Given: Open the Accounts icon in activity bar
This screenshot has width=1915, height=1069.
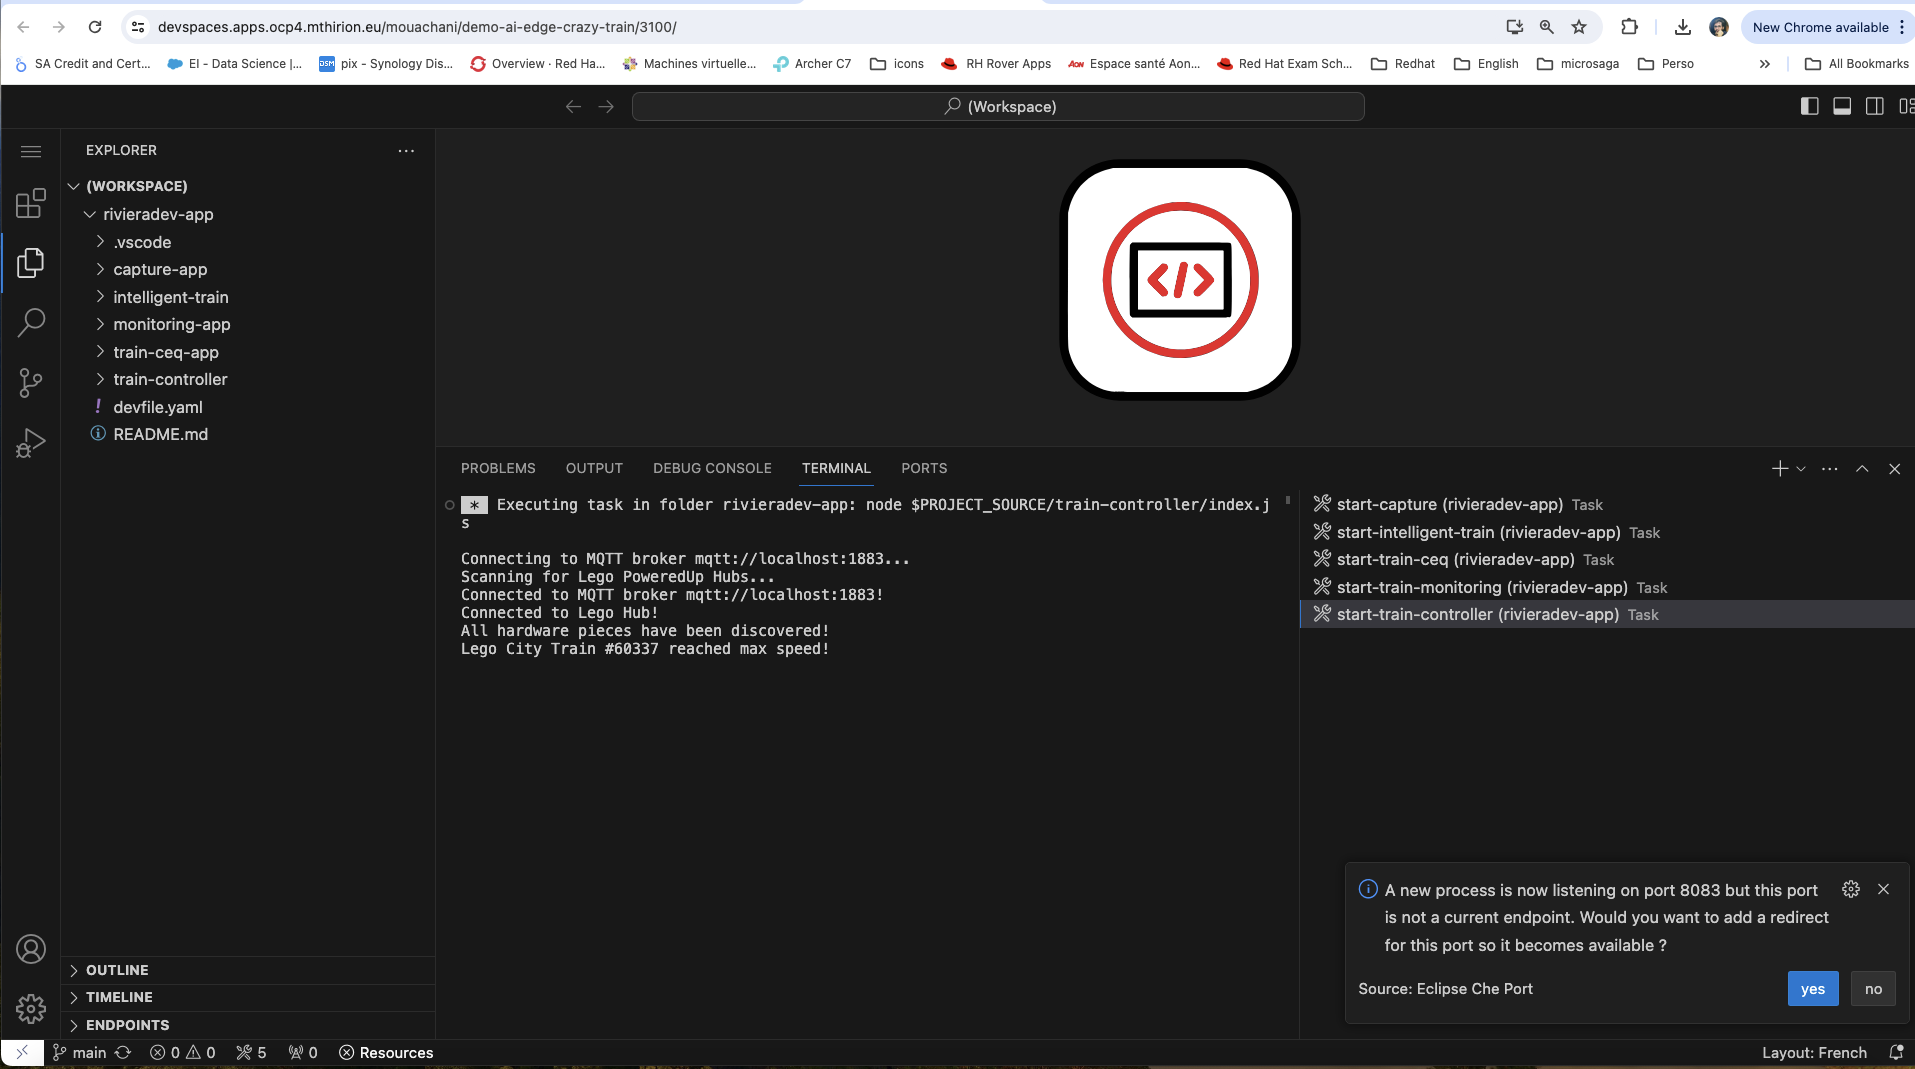Looking at the screenshot, I should tap(31, 949).
